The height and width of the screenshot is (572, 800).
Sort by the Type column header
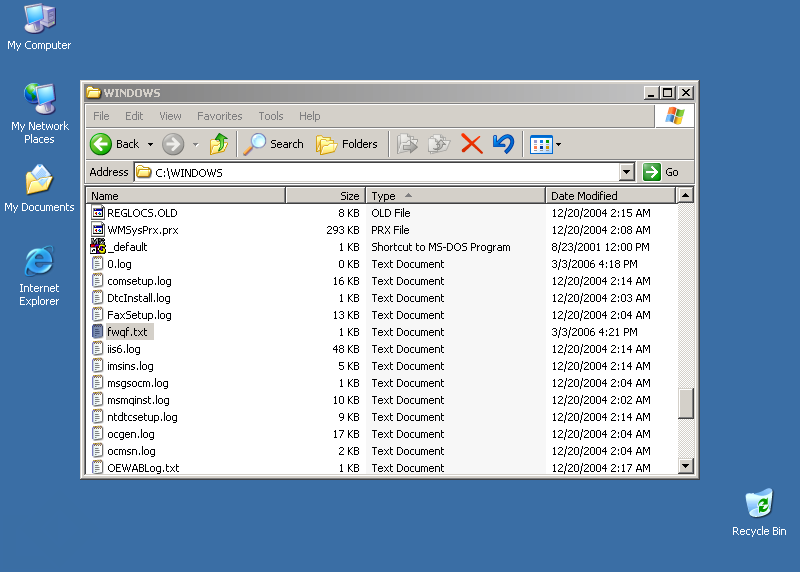456,195
